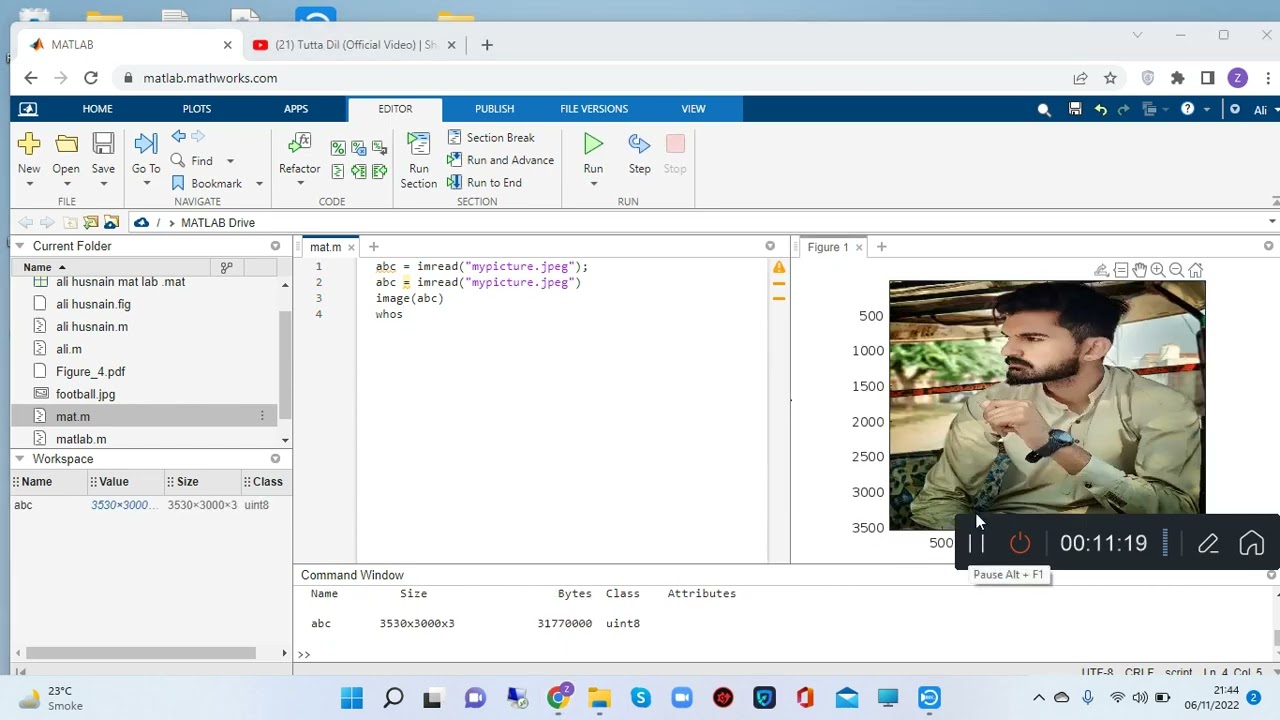Restore figure view with home icon
Screen dimensions: 1280x720
(x=1195, y=270)
